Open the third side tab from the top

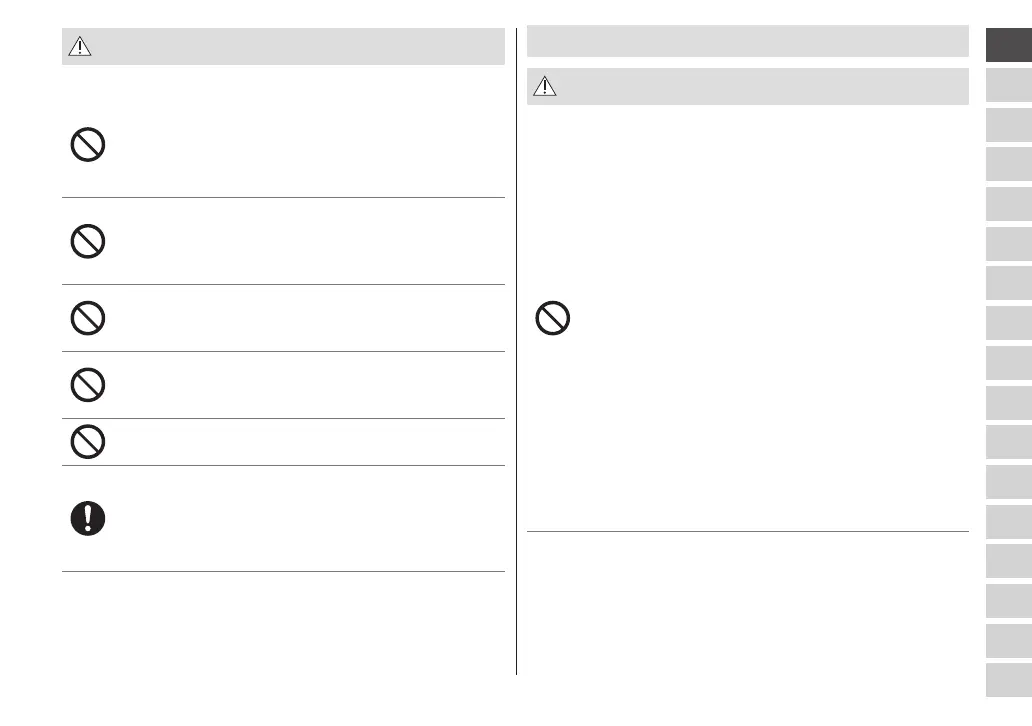(1008, 124)
